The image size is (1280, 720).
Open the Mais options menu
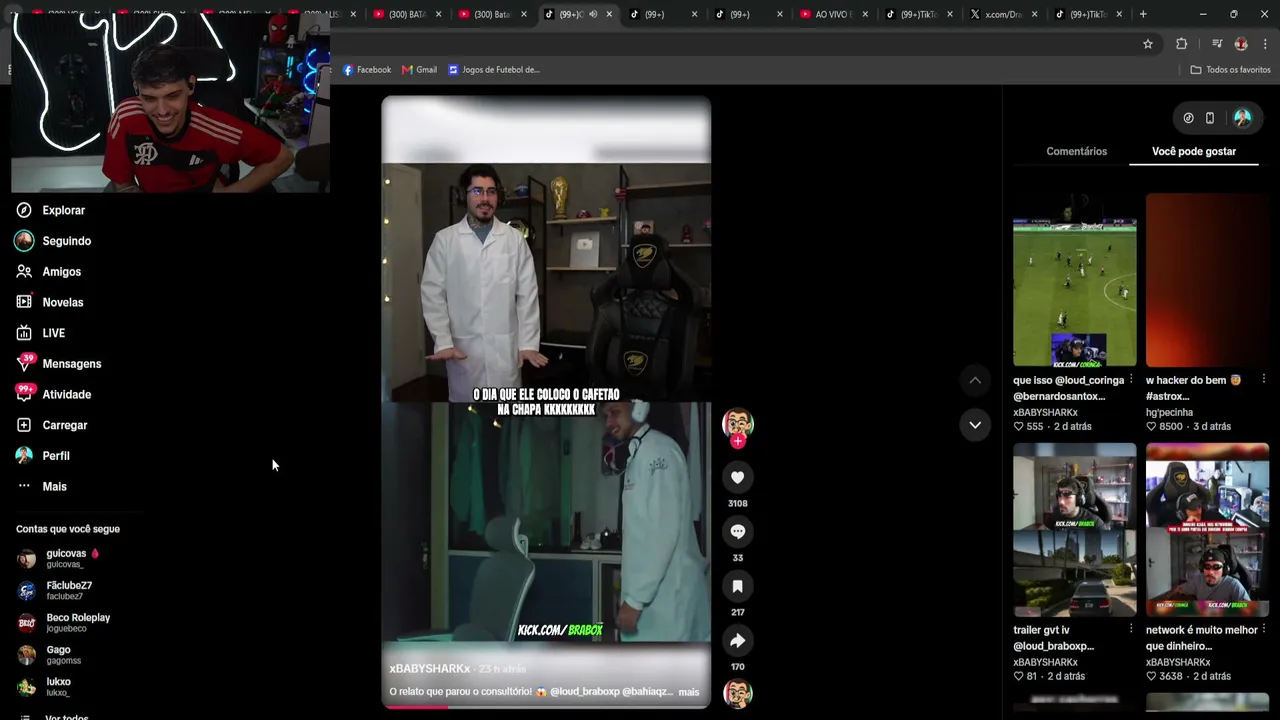pyautogui.click(x=42, y=487)
